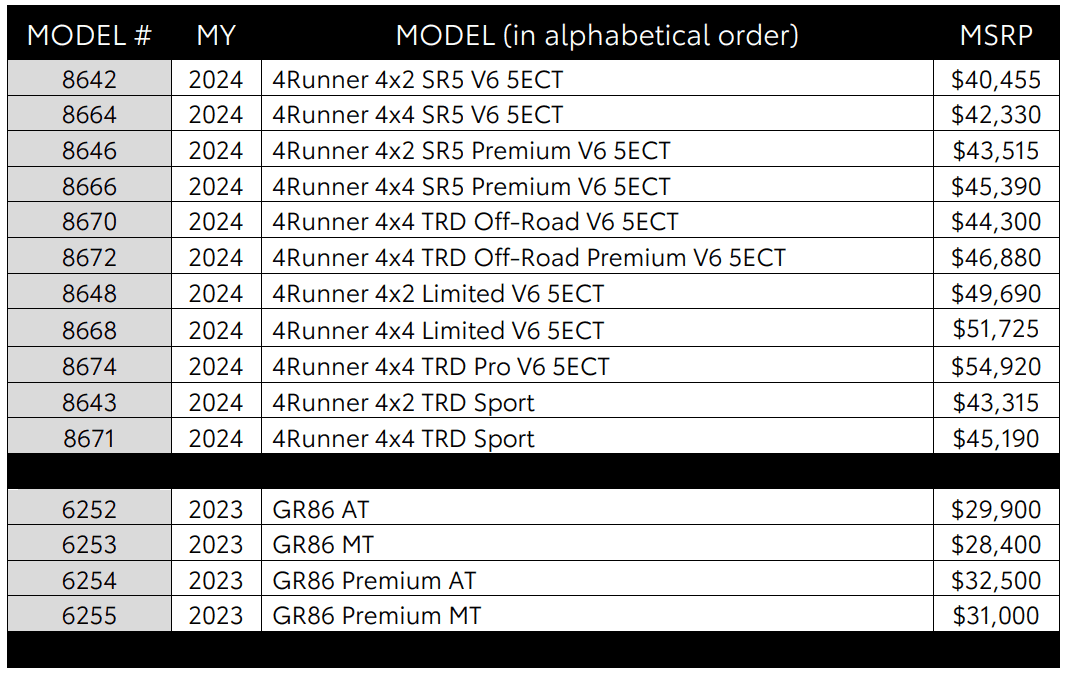Select the $45,190 price cell
The image size is (1068, 677).
point(996,438)
